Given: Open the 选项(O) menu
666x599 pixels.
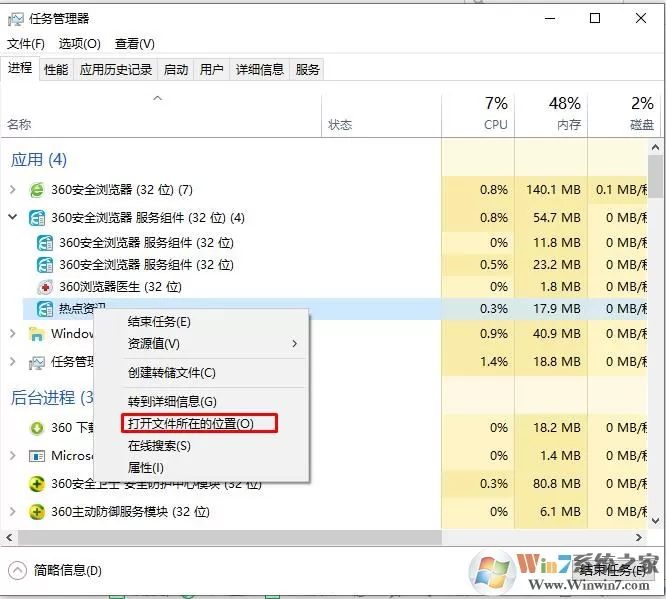Looking at the screenshot, I should point(79,44).
